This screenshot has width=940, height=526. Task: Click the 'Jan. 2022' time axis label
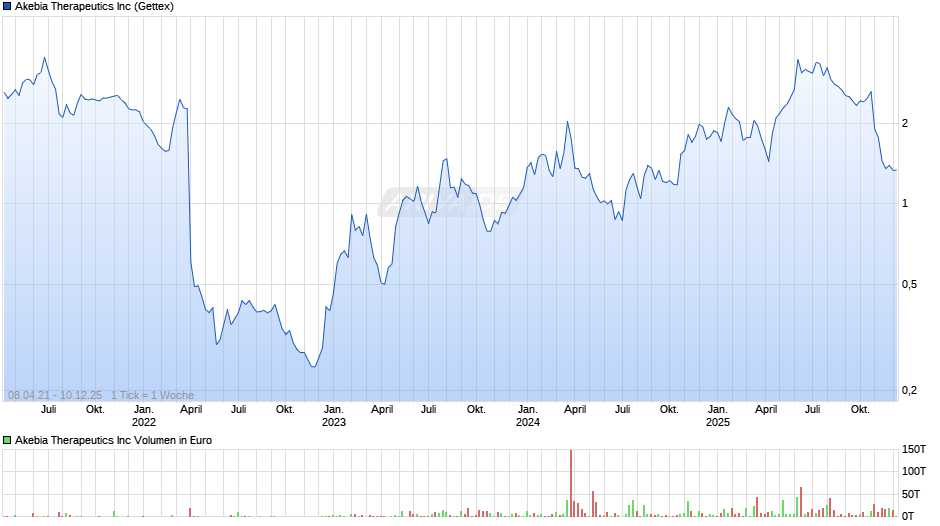click(x=143, y=416)
